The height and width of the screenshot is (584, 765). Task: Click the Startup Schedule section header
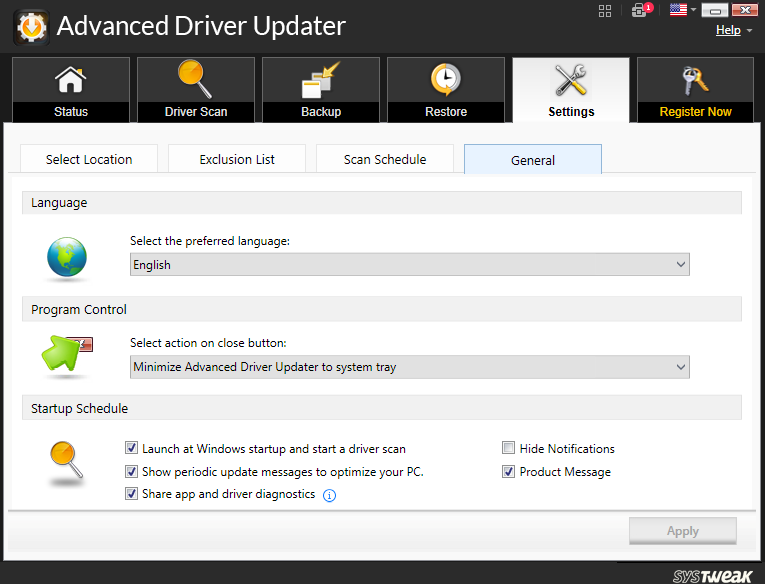[382, 408]
